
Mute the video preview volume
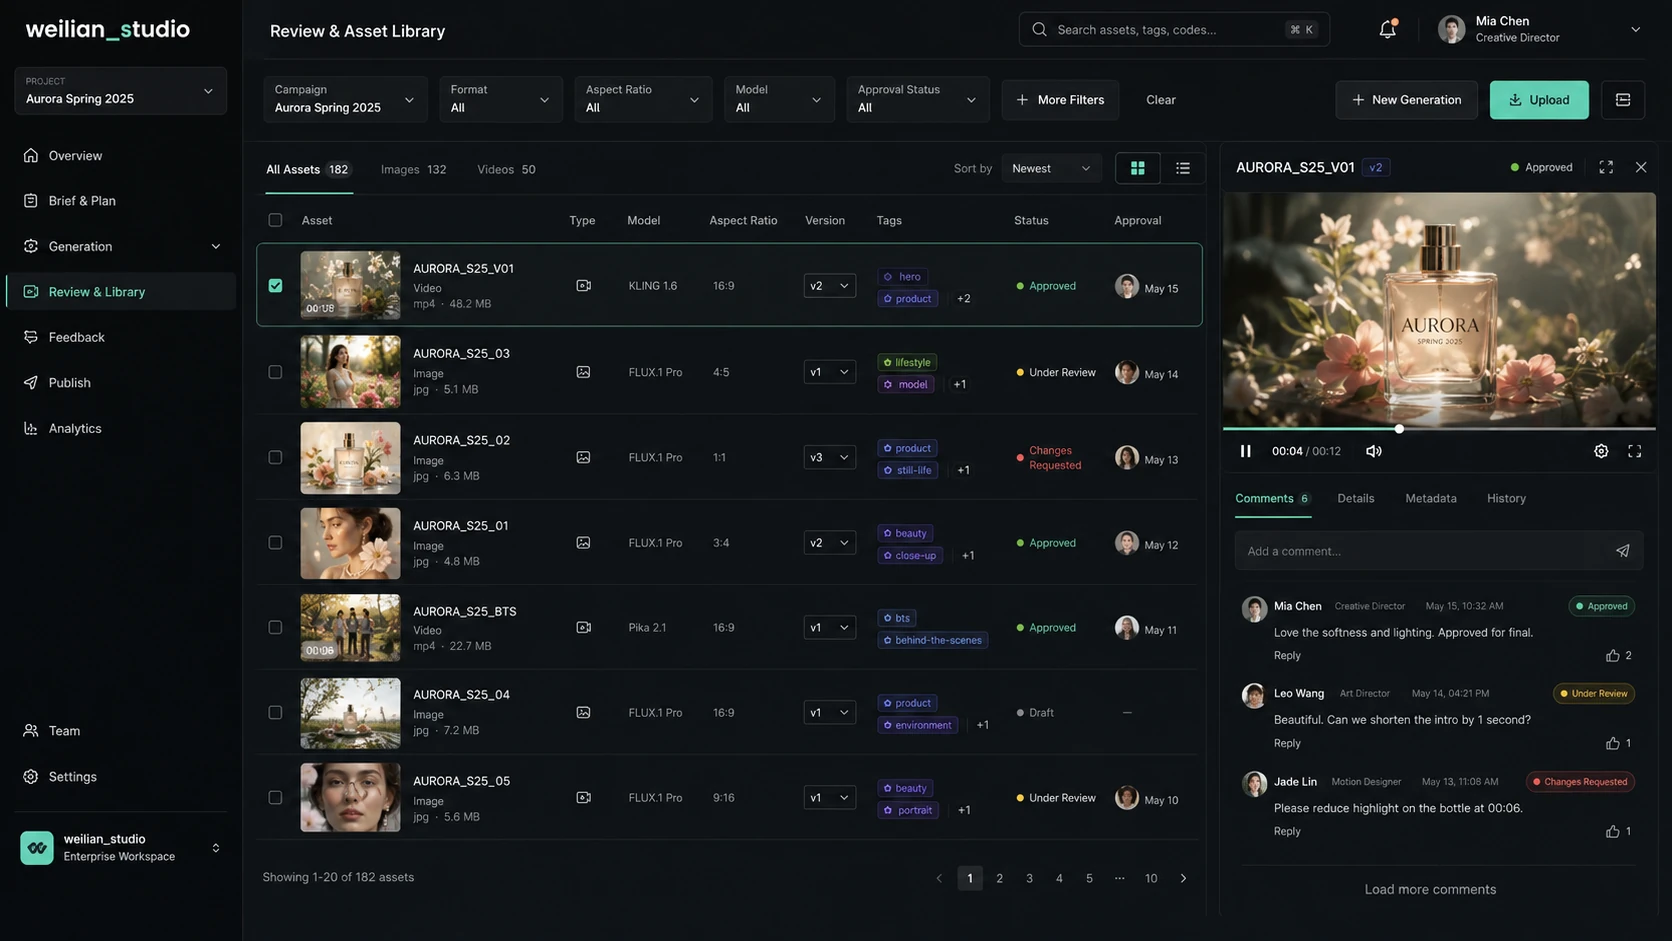tap(1373, 451)
